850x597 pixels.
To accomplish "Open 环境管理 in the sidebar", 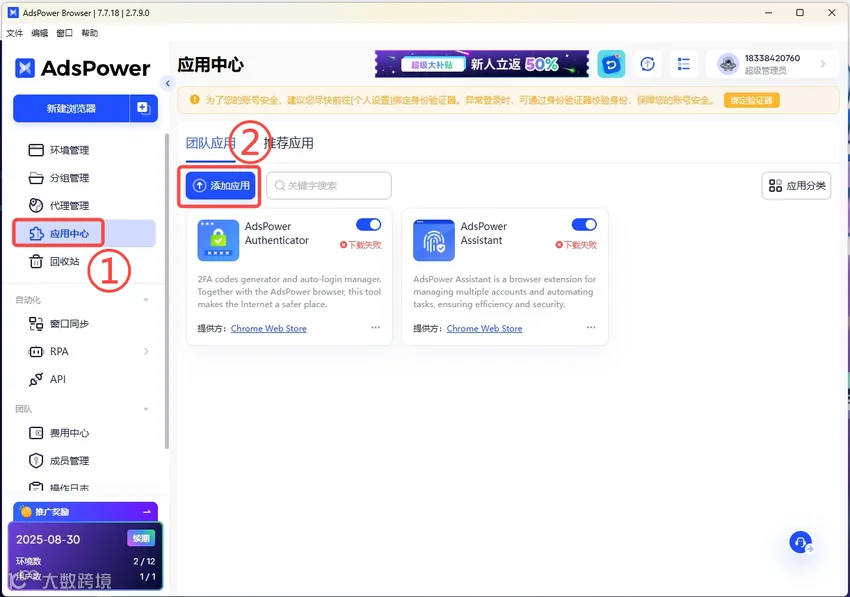I will [x=59, y=150].
